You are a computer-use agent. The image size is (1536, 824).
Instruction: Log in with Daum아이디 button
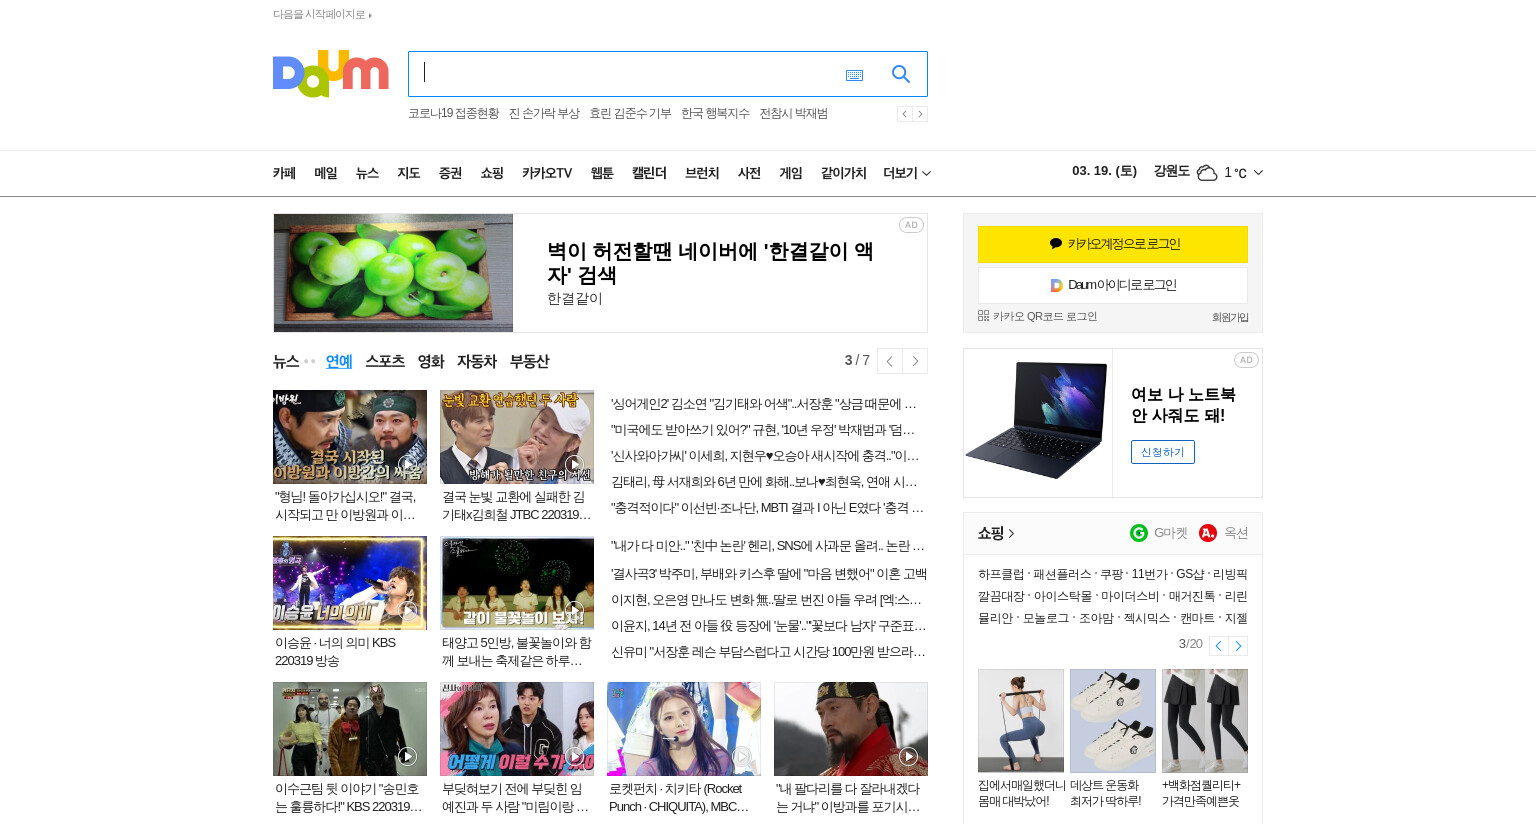coord(1113,285)
